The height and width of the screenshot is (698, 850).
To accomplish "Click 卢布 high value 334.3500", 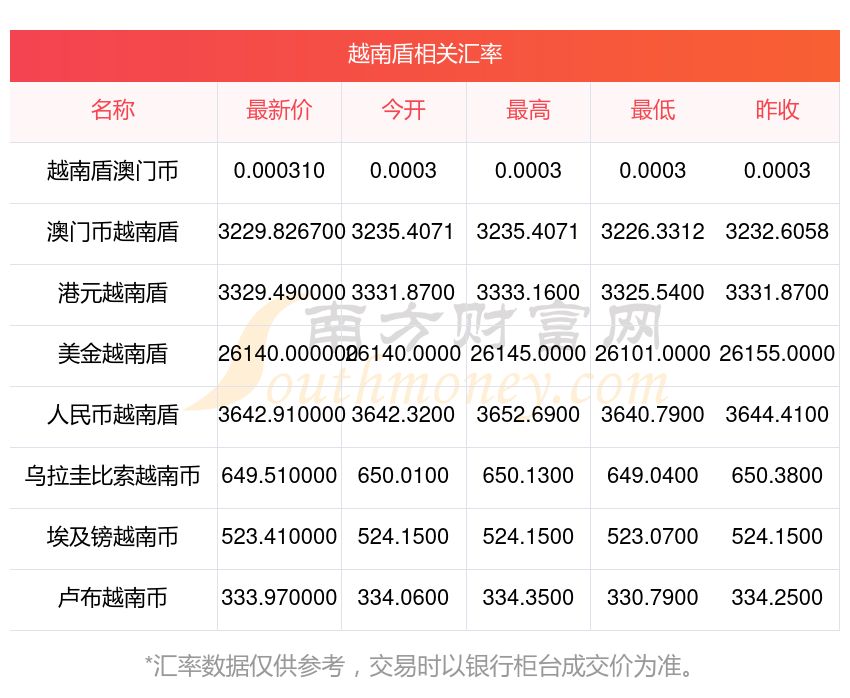I will coord(528,597).
